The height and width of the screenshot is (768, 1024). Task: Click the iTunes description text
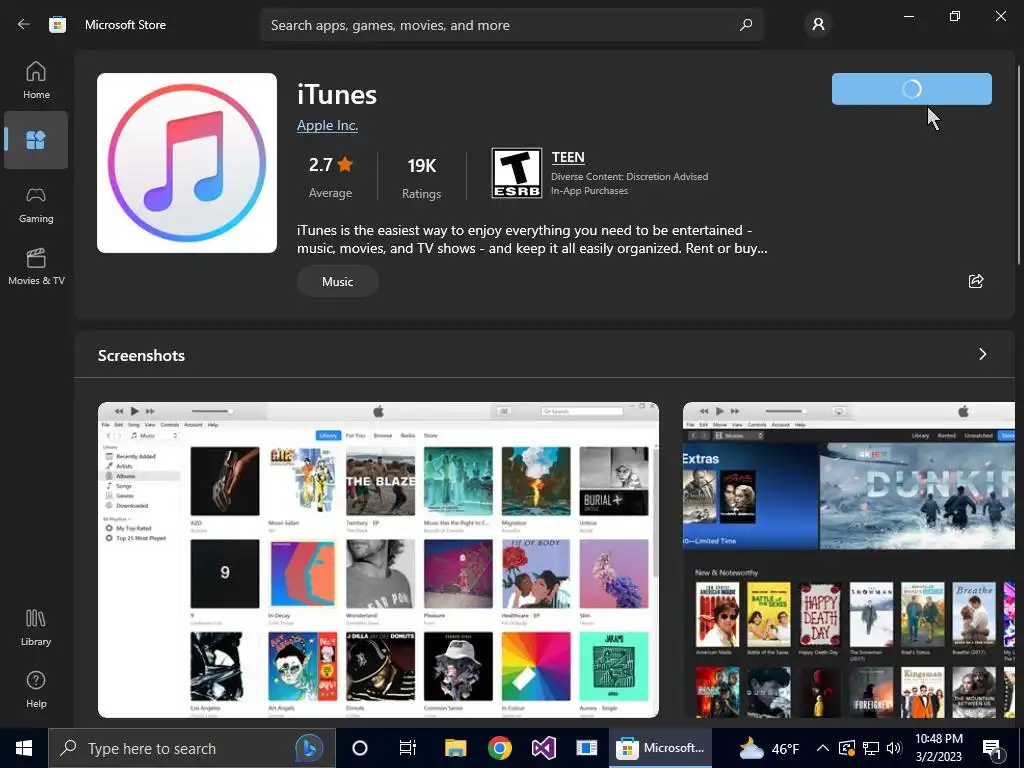(532, 239)
